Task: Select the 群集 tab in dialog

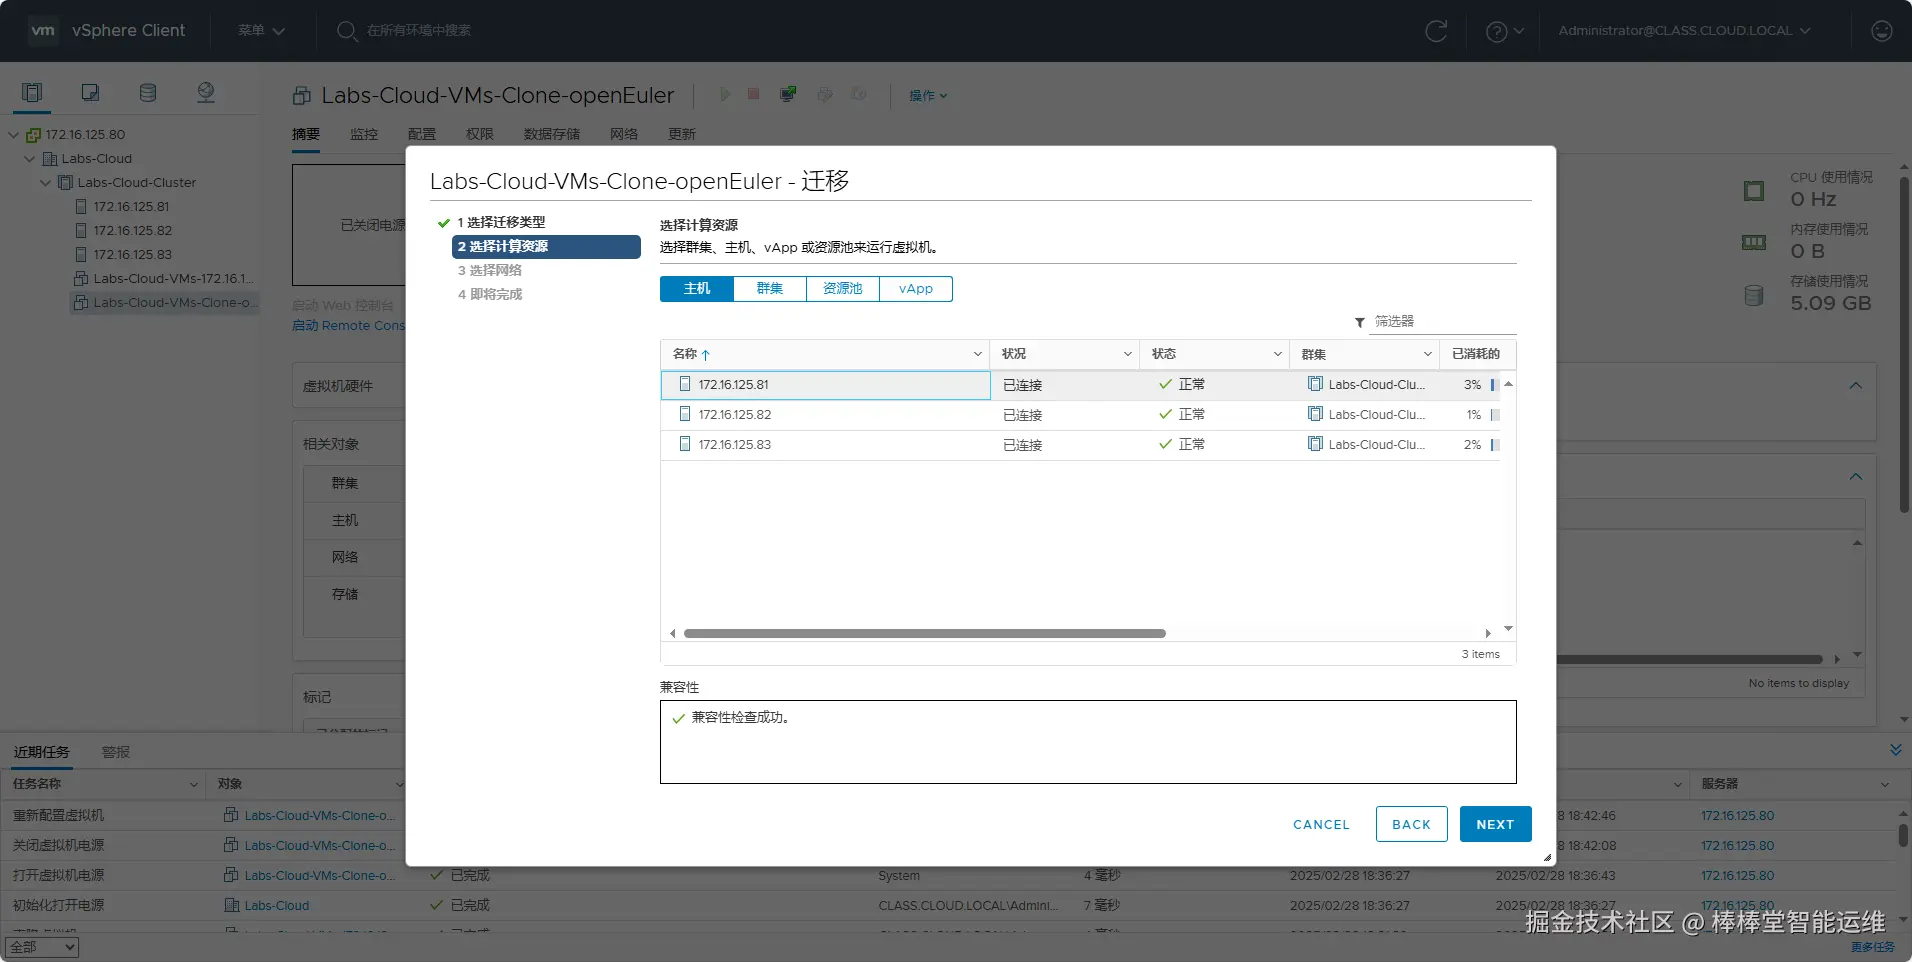Action: click(770, 289)
